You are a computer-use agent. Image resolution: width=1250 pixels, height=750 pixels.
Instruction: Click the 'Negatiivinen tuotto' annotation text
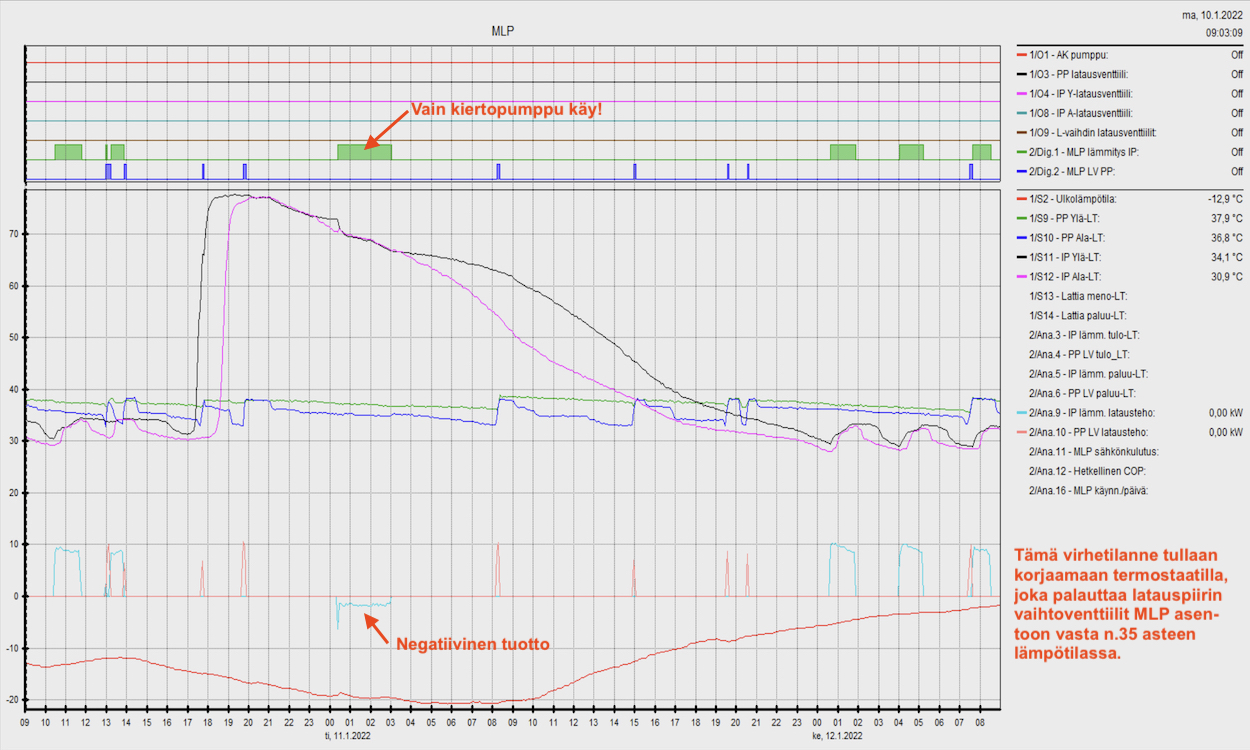pyautogui.click(x=473, y=645)
